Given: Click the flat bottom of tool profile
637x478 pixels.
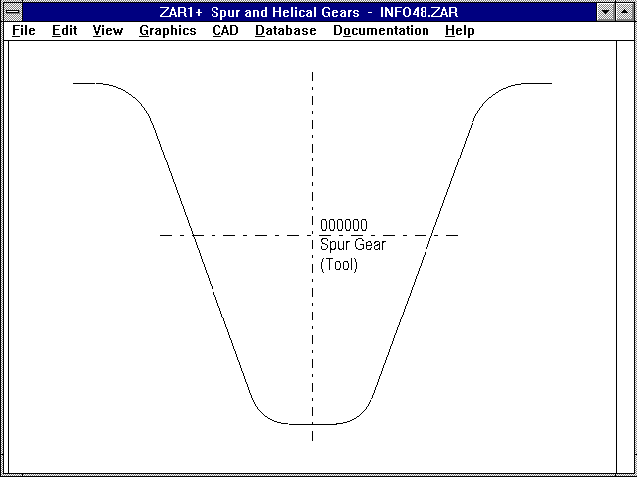Looking at the screenshot, I should pyautogui.click(x=312, y=424).
